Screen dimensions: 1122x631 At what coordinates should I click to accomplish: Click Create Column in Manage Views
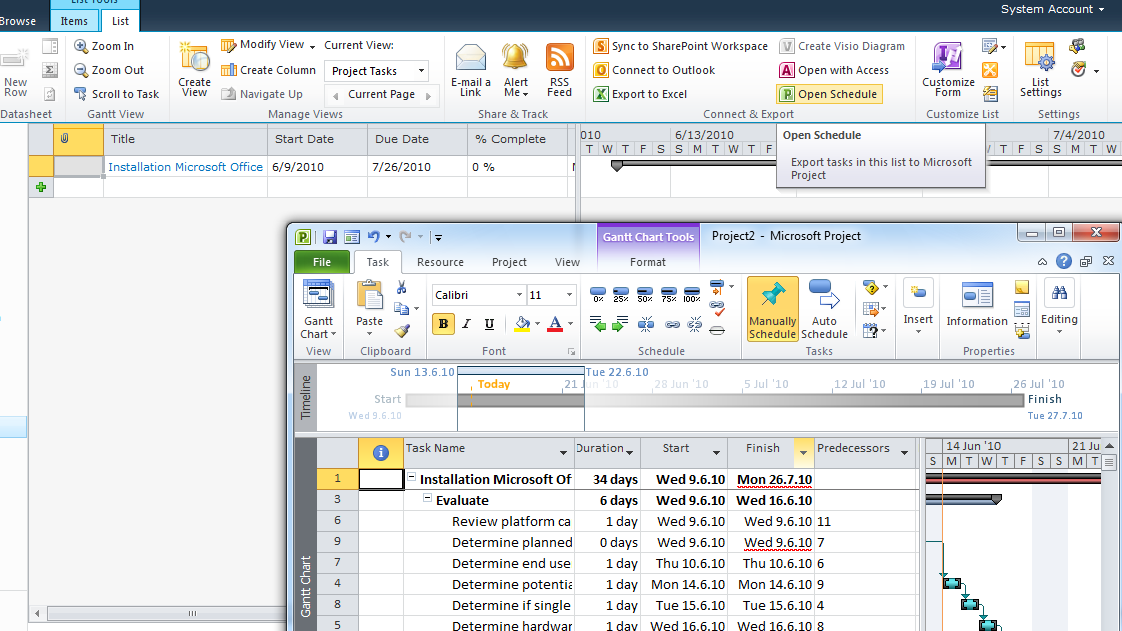coord(268,70)
